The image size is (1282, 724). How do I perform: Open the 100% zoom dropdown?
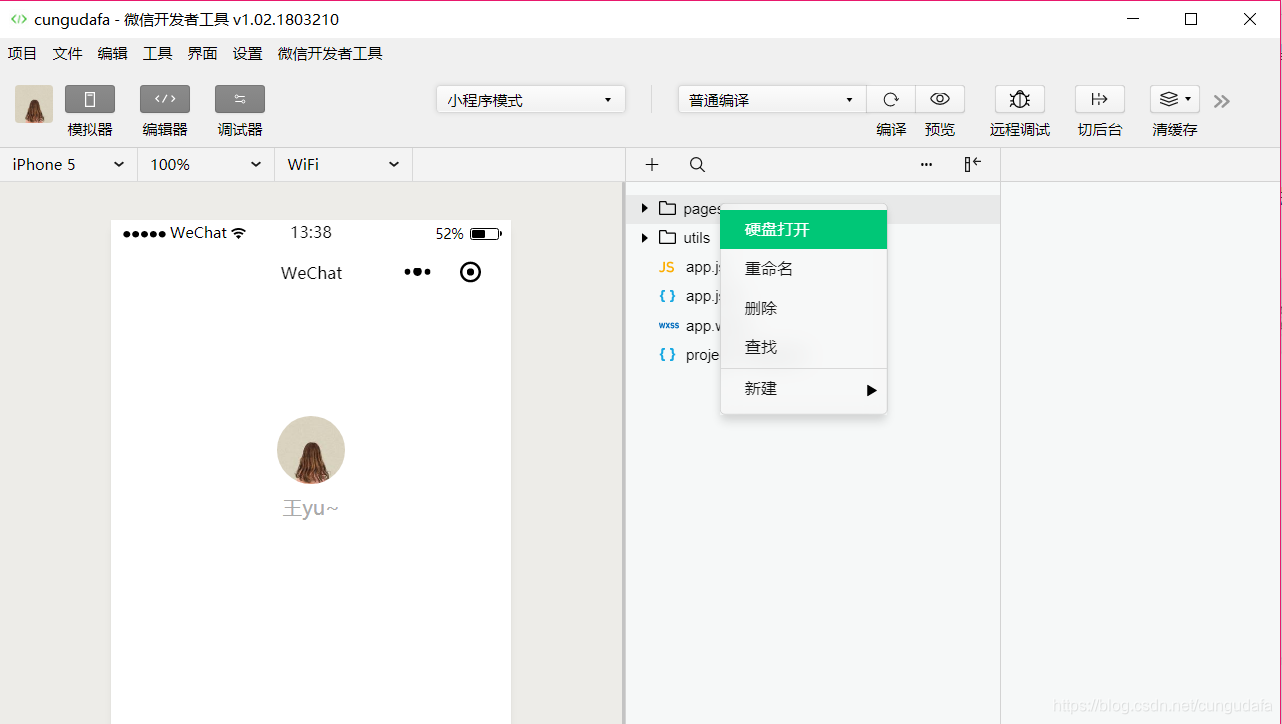[206, 164]
